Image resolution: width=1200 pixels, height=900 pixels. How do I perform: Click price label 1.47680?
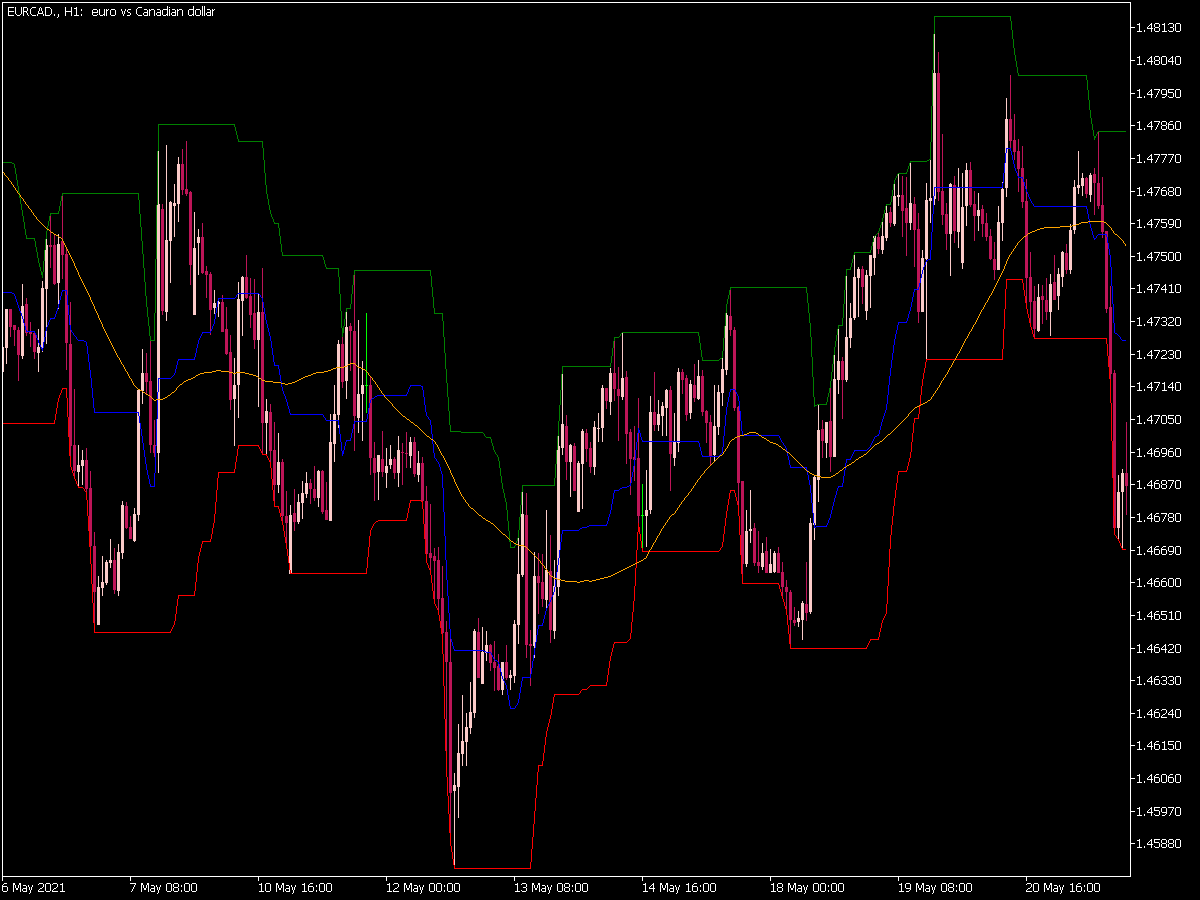[1161, 191]
